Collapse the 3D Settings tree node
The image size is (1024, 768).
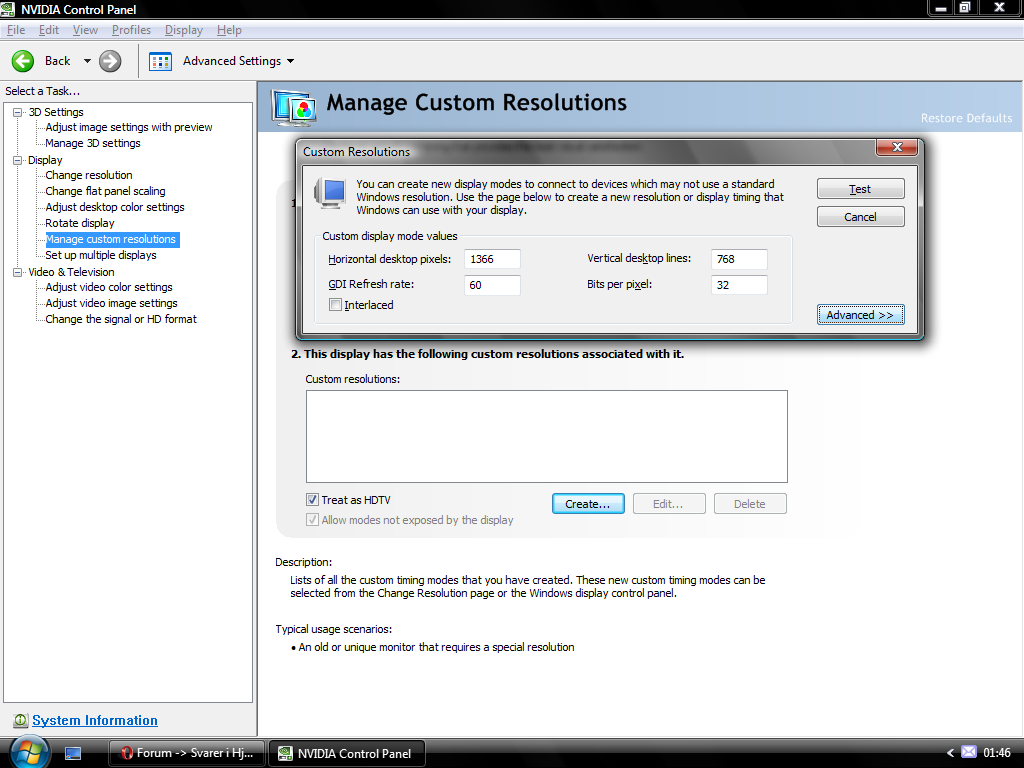coord(18,112)
